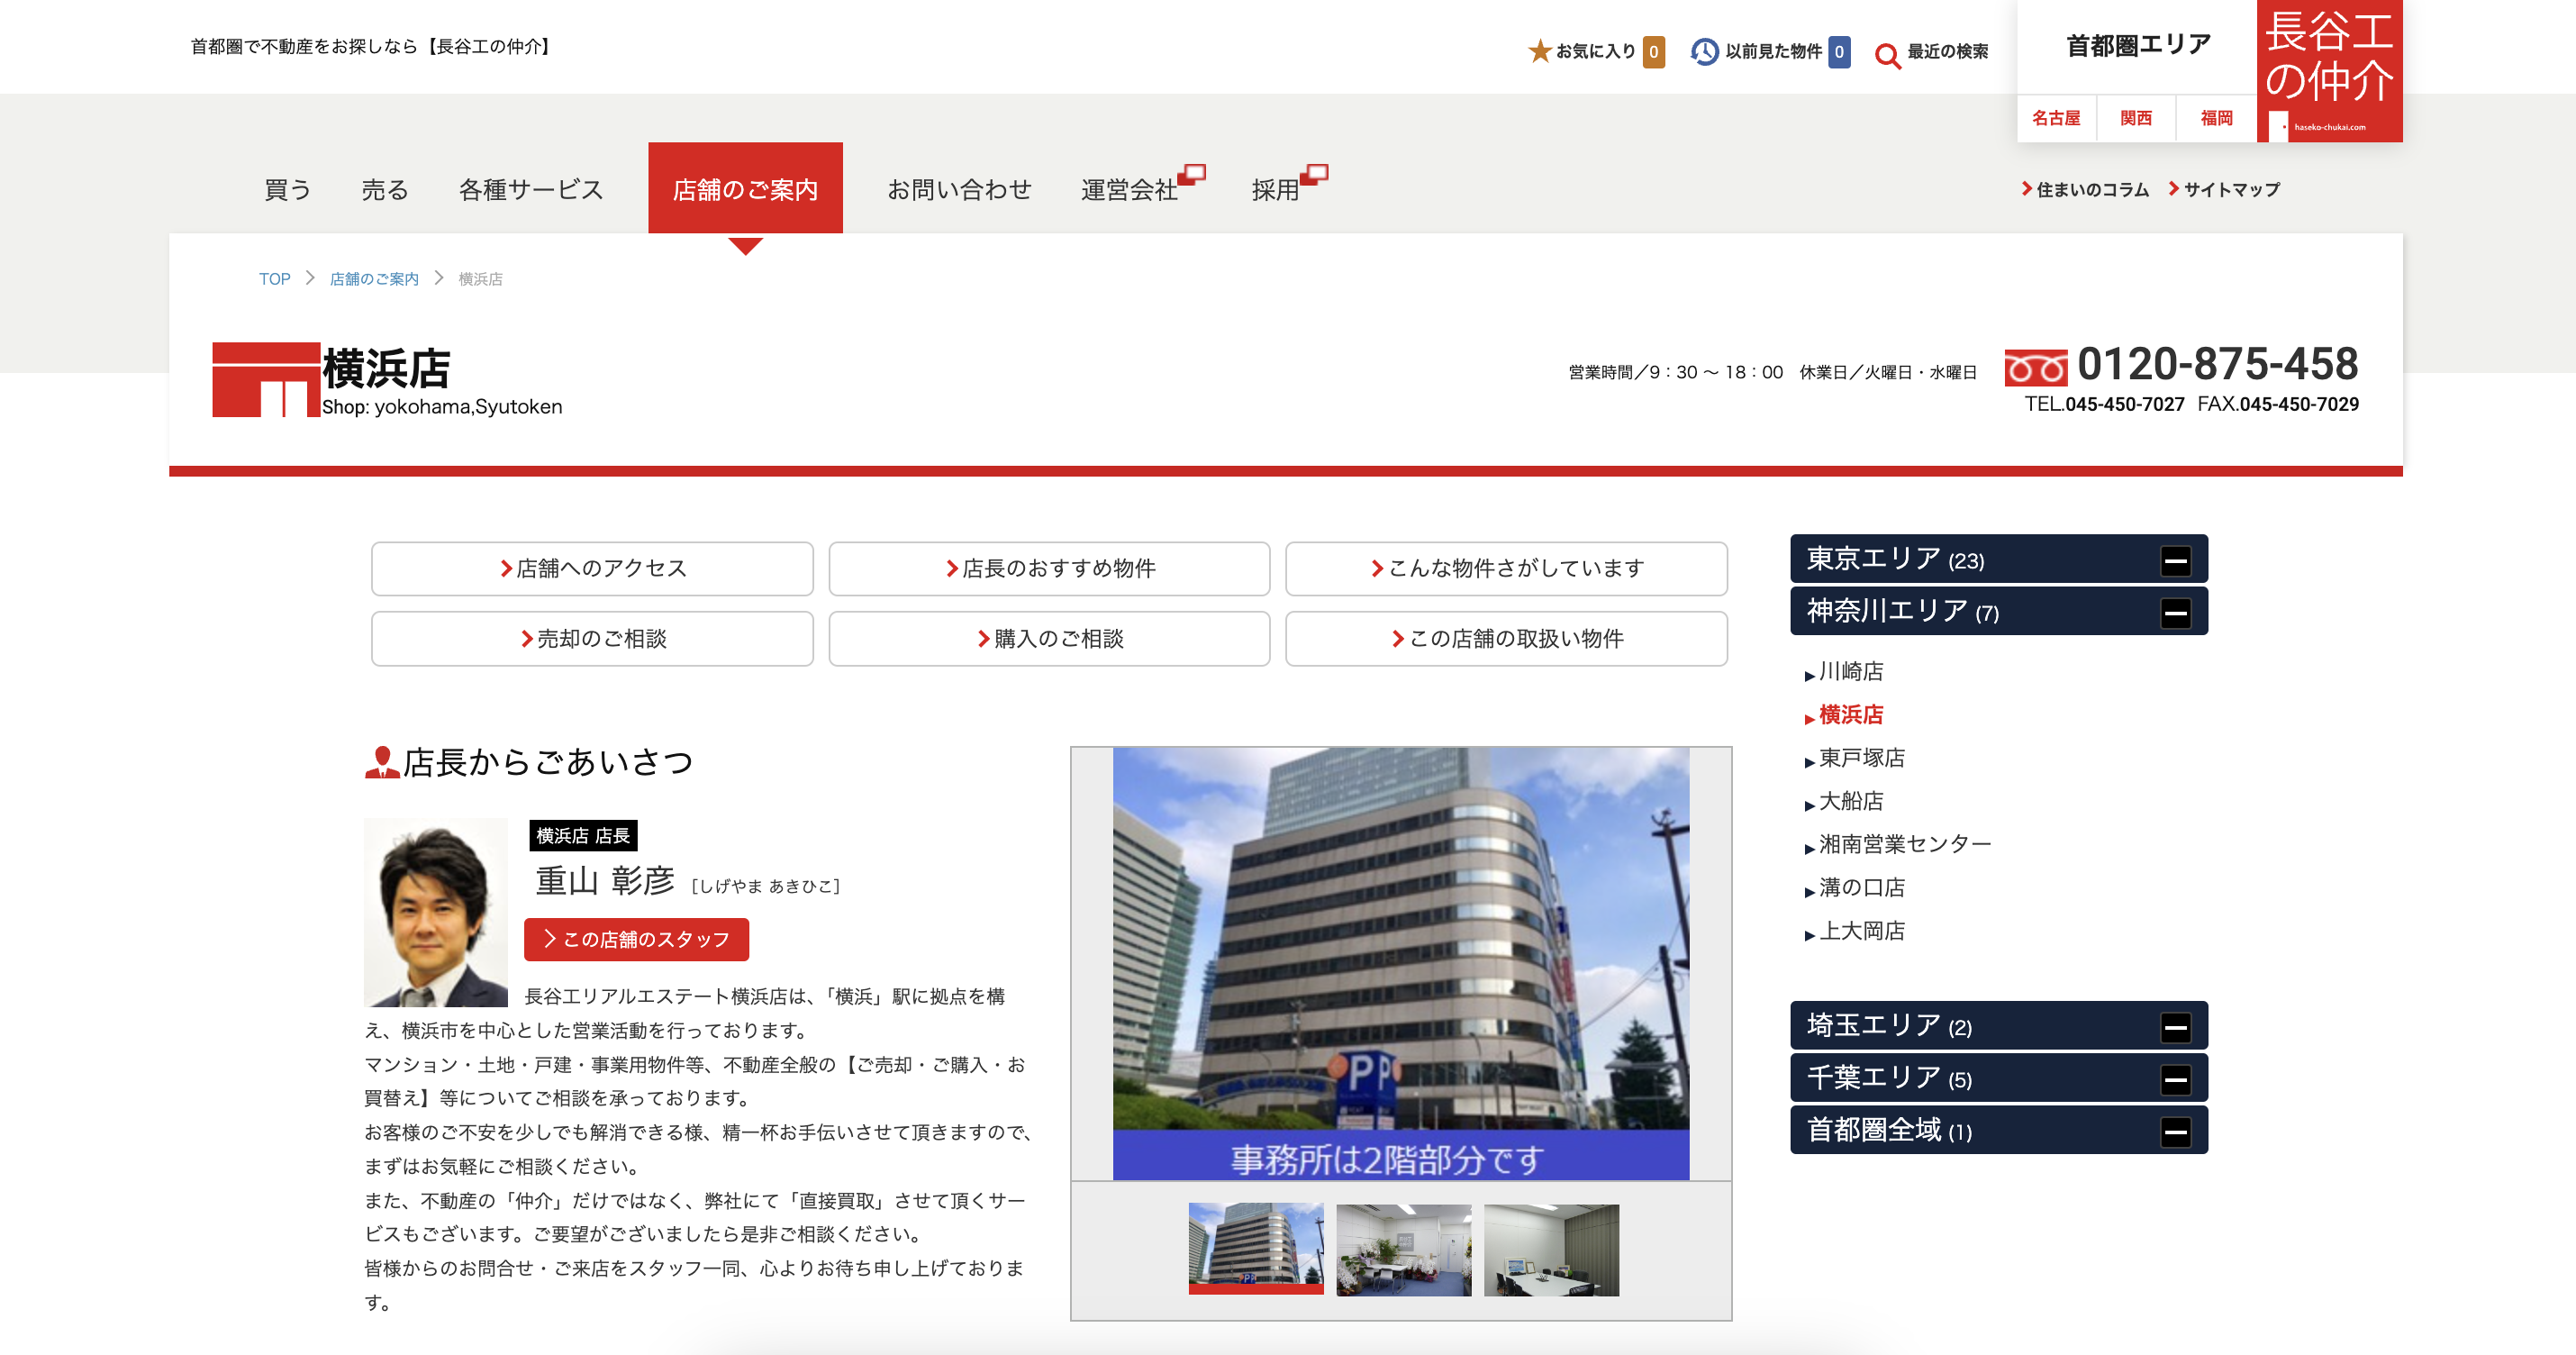Viewport: 2576px width, 1355px height.
Task: Click the 首都圏エリア label
Action: click(2138, 46)
